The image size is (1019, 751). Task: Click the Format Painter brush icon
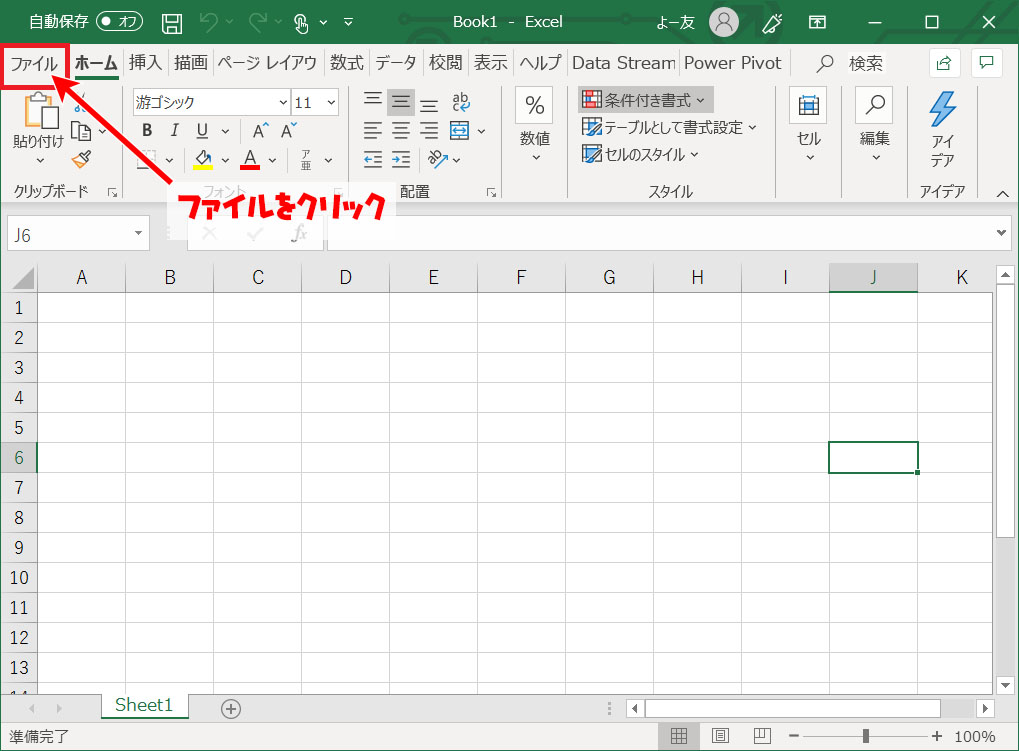tap(81, 159)
